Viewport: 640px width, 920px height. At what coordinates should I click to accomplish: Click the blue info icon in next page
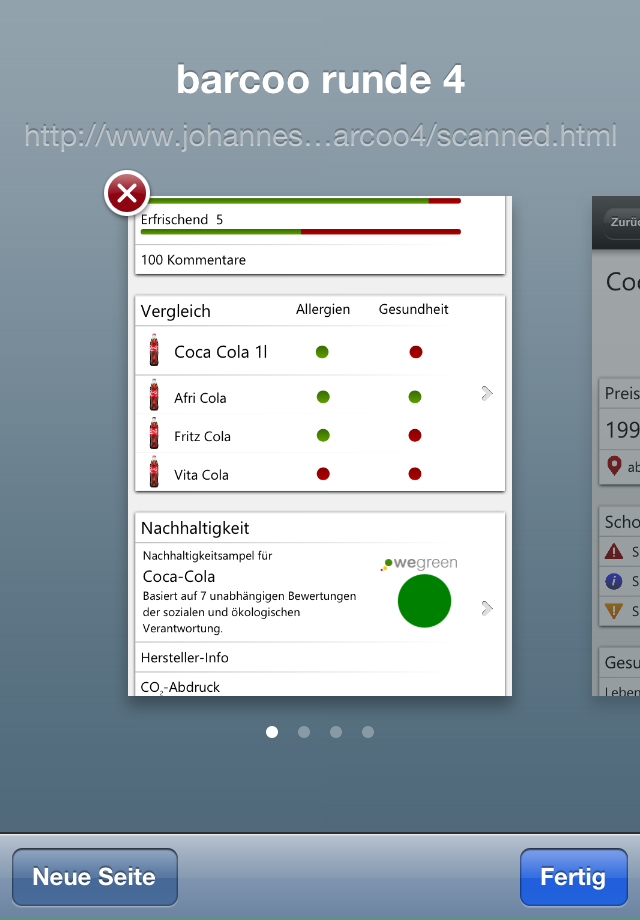pyautogui.click(x=614, y=581)
